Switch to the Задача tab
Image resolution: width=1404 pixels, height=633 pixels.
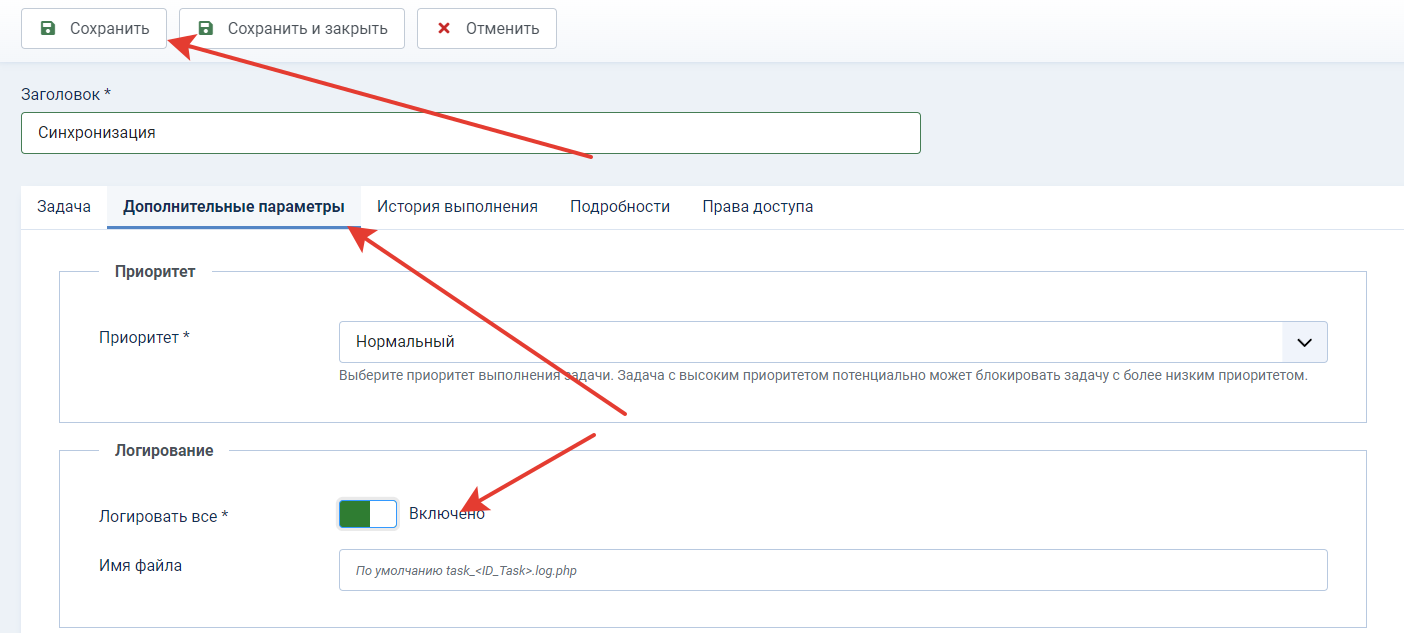click(x=64, y=207)
